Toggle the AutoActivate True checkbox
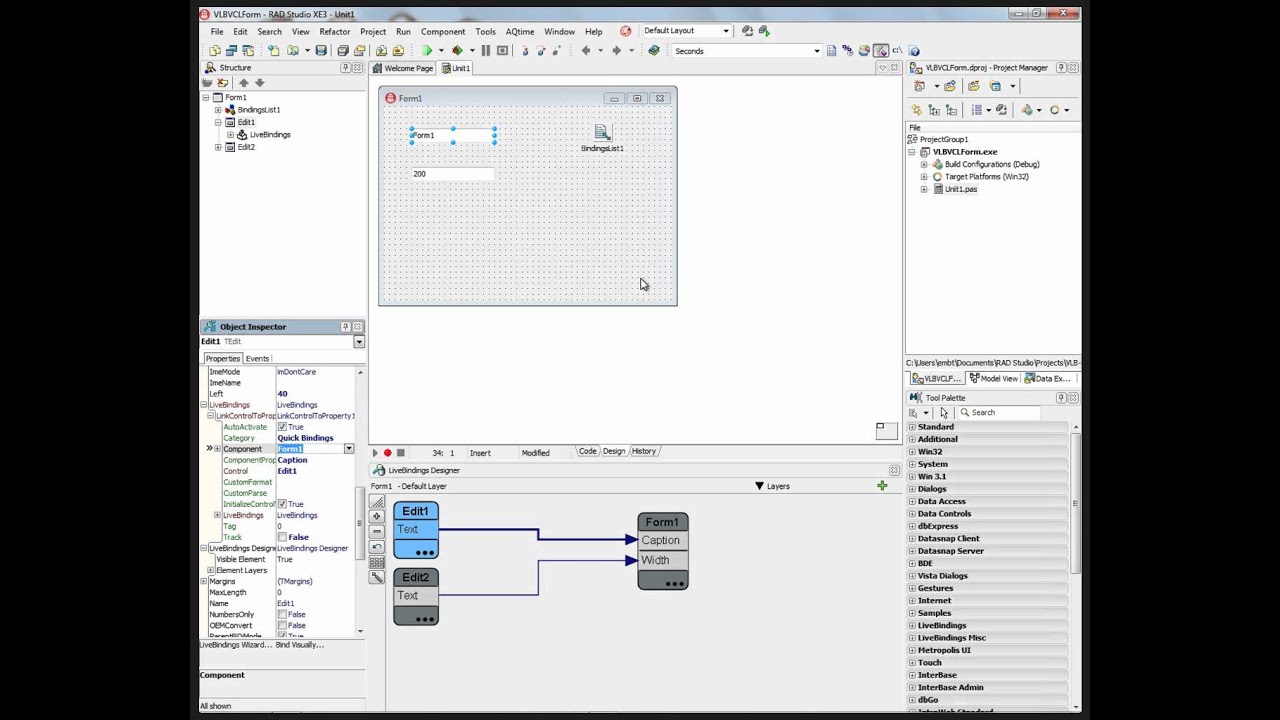Screen dimensions: 1280x720 (x=282, y=427)
